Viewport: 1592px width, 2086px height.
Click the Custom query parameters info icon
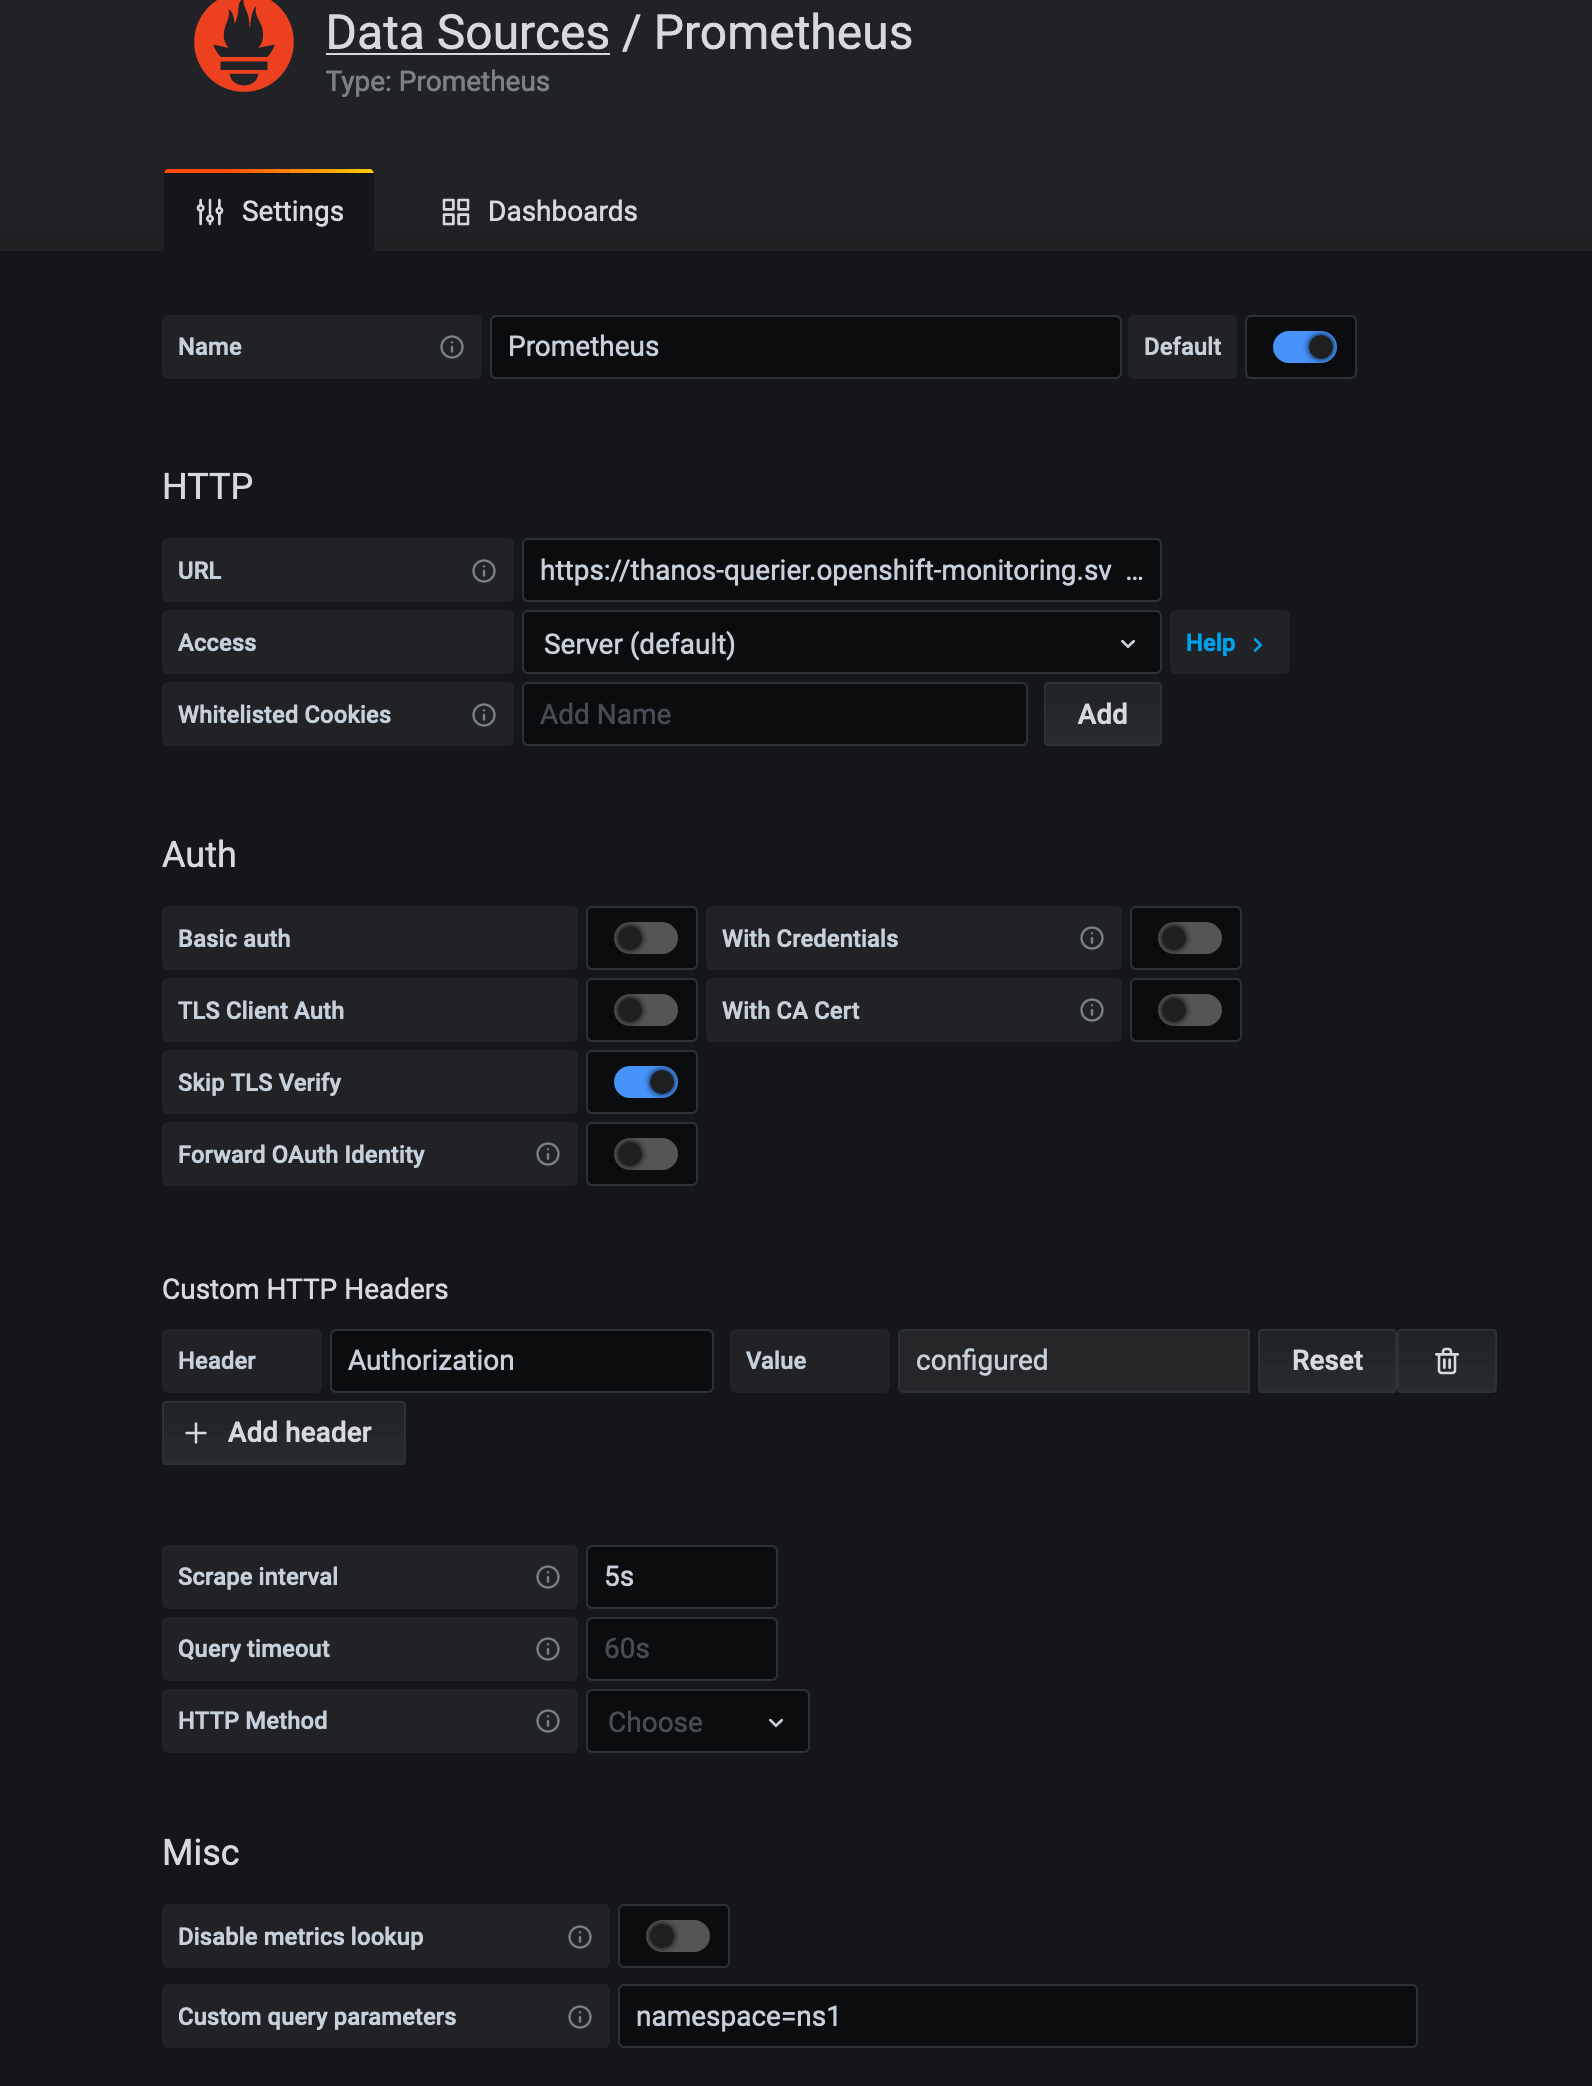[580, 2017]
